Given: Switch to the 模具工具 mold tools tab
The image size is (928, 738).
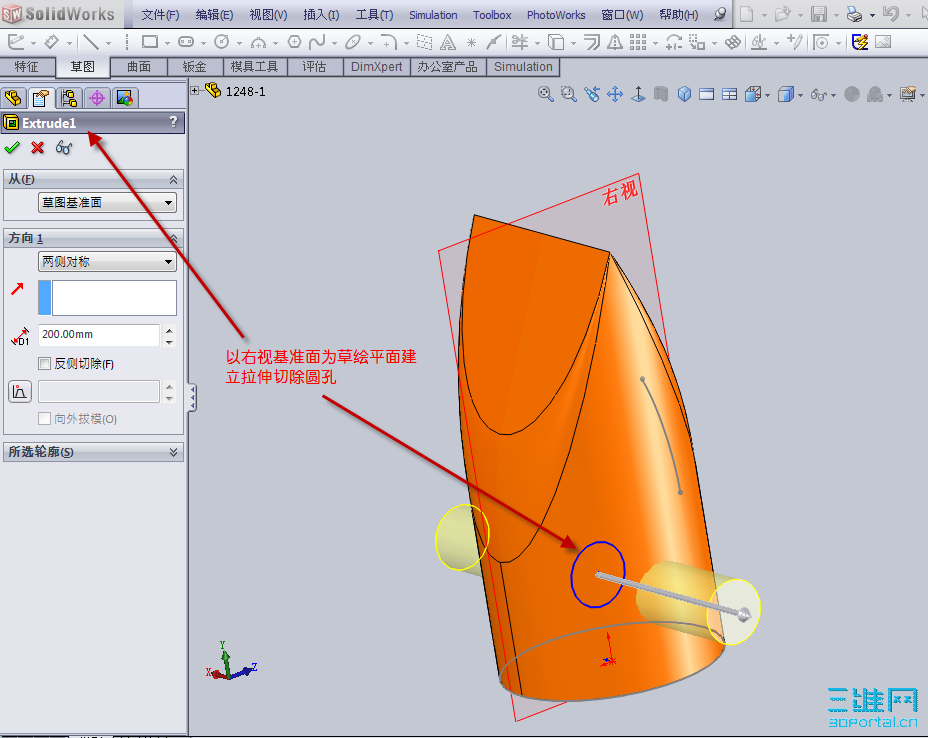Looking at the screenshot, I should click(x=254, y=67).
